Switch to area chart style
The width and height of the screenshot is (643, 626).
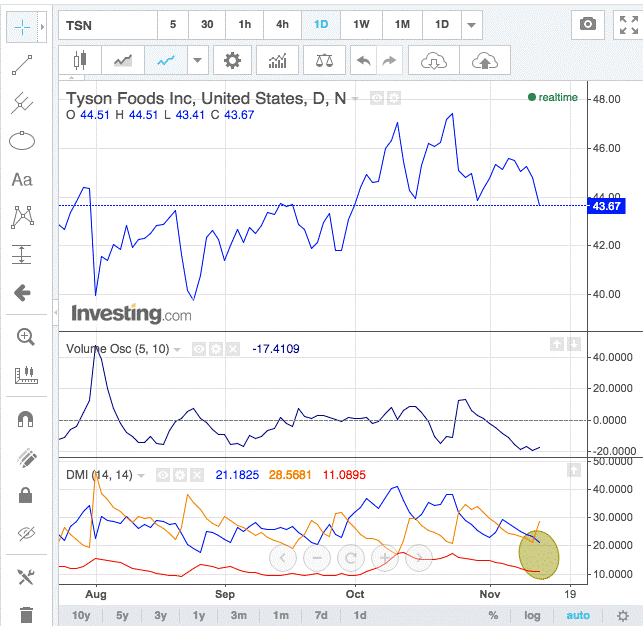point(123,61)
